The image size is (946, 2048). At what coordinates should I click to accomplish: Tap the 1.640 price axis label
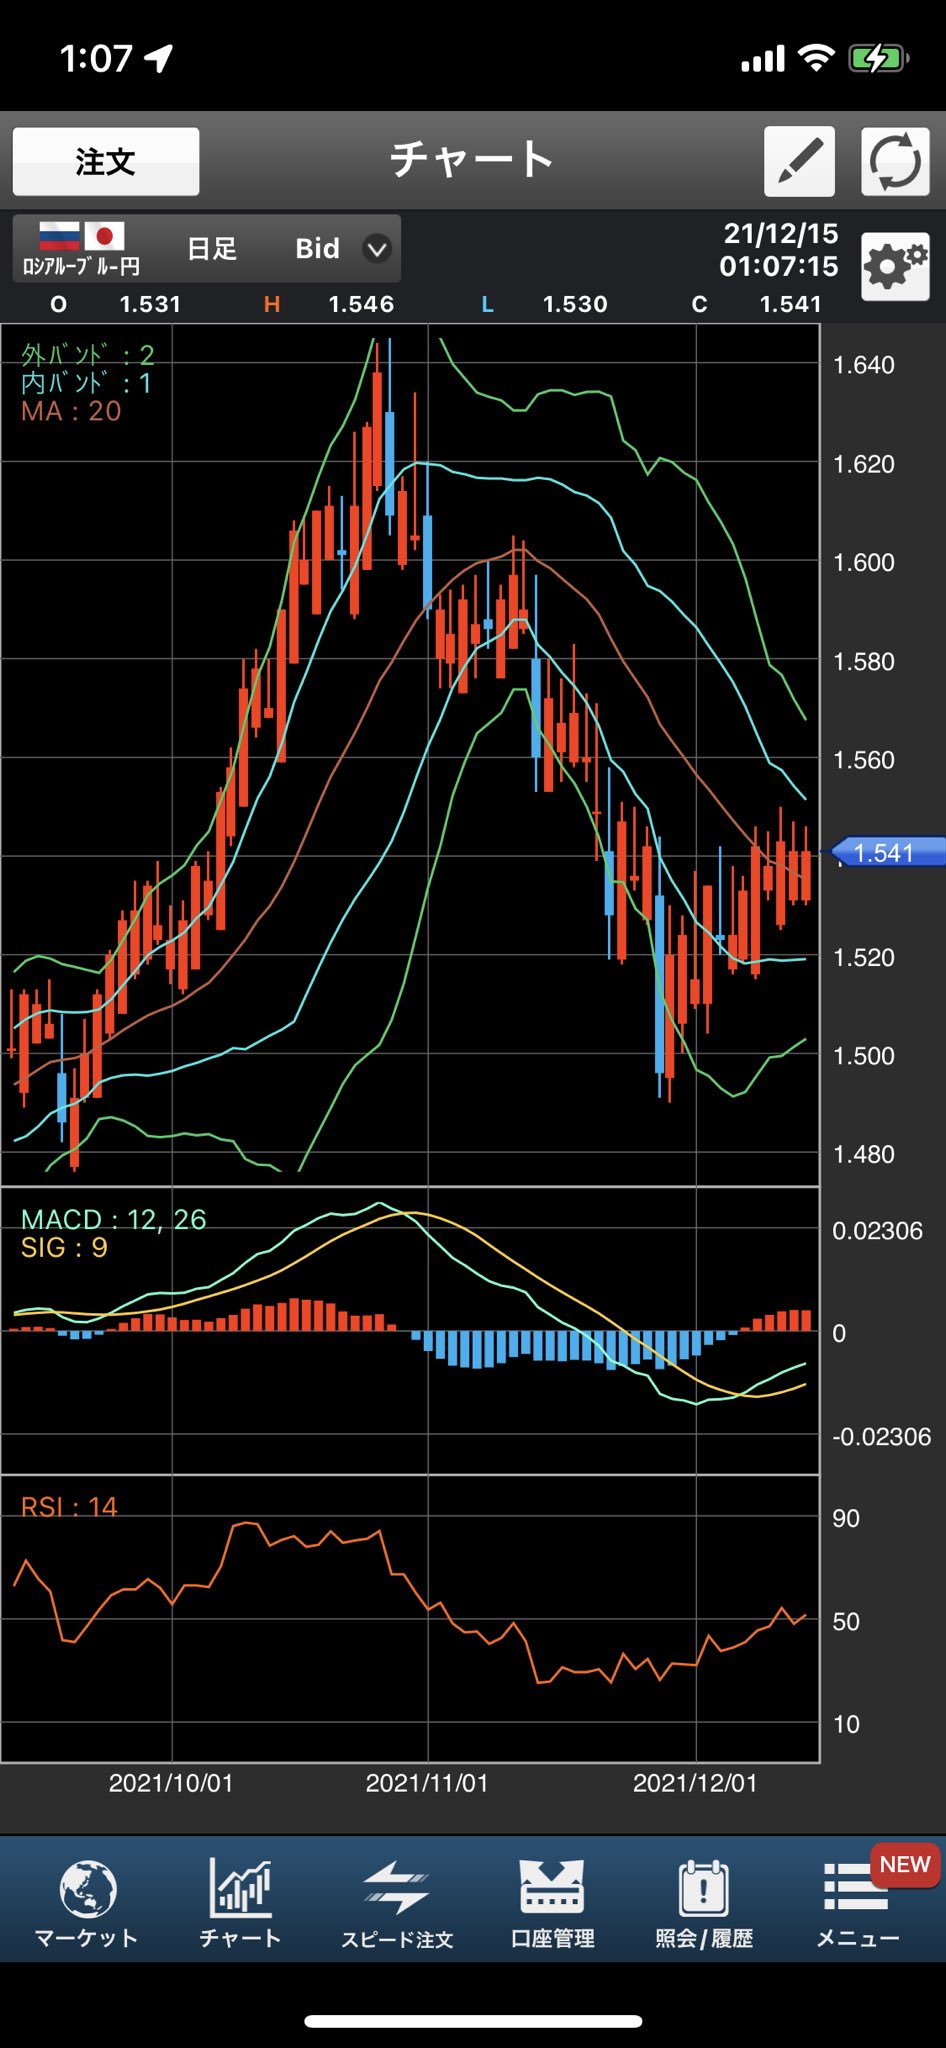[x=864, y=365]
